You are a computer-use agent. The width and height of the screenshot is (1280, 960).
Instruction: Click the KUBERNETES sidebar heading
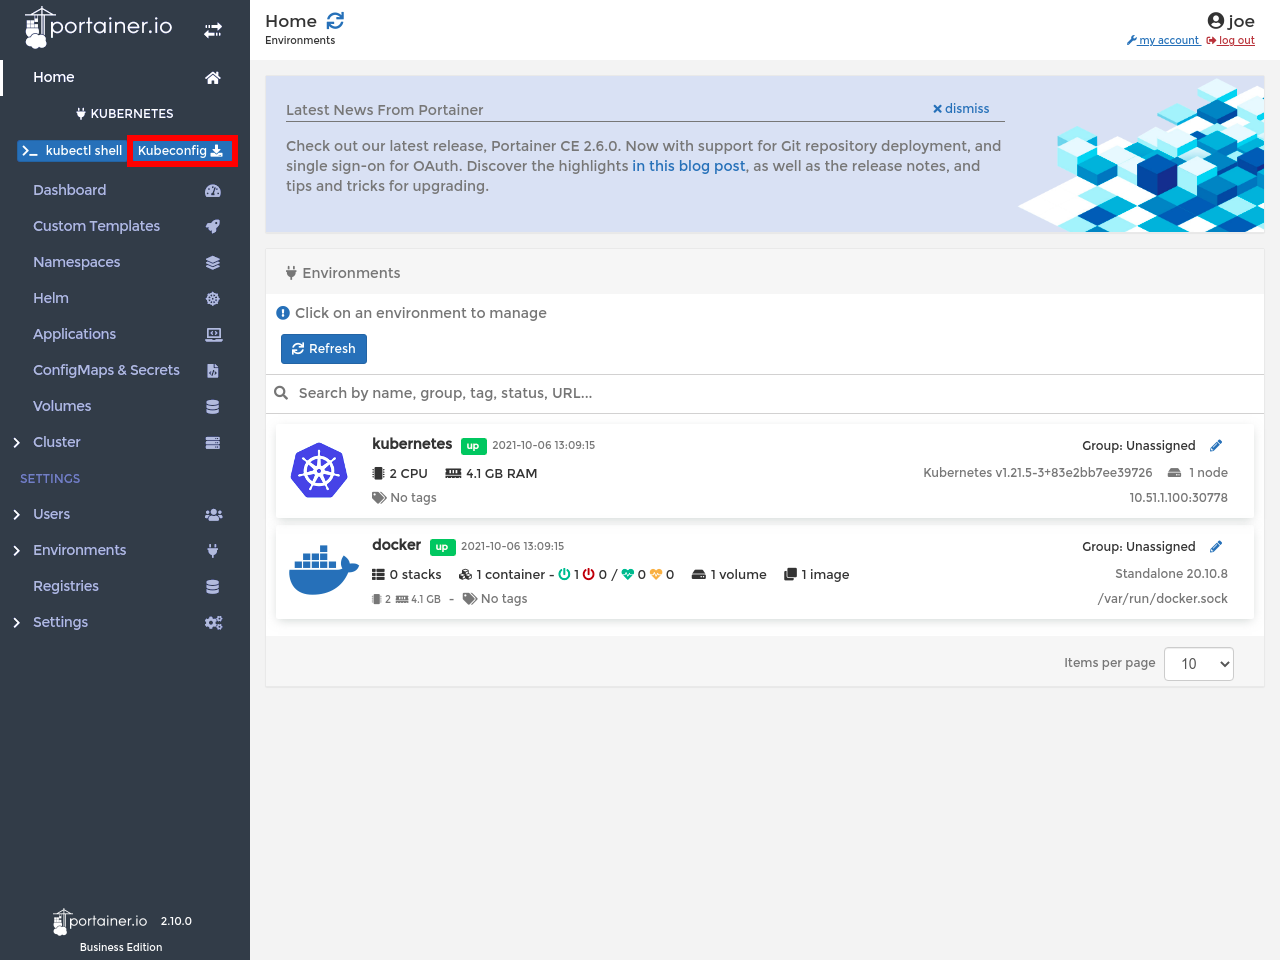pos(125,114)
